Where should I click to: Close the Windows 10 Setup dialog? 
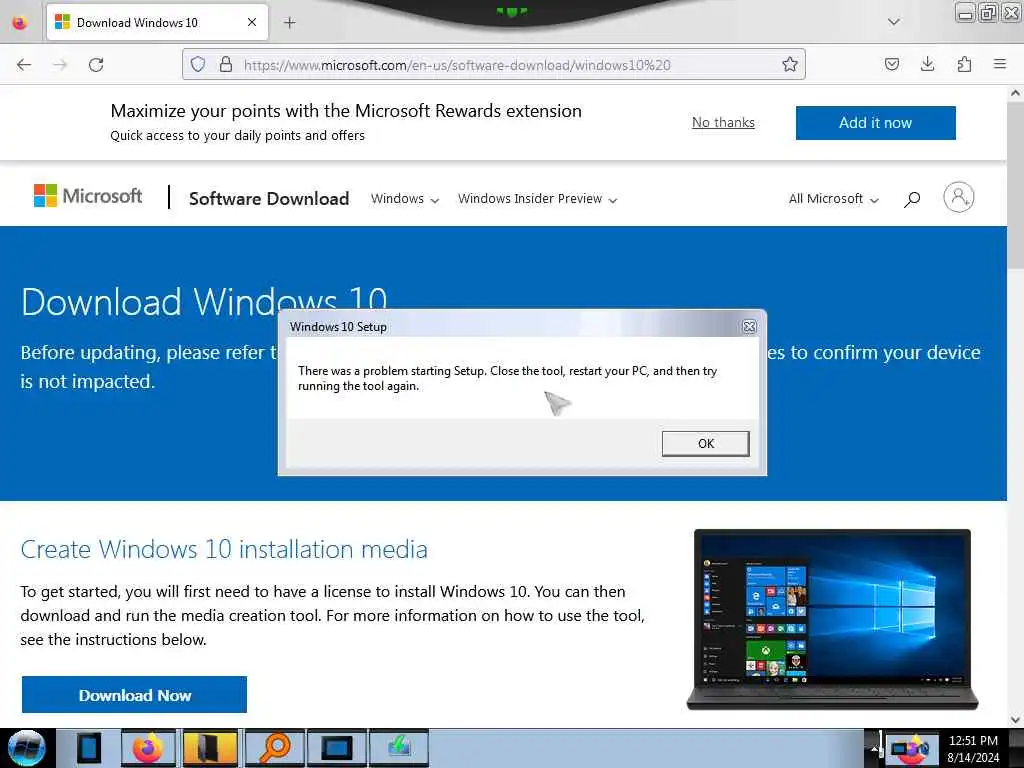[749, 327]
